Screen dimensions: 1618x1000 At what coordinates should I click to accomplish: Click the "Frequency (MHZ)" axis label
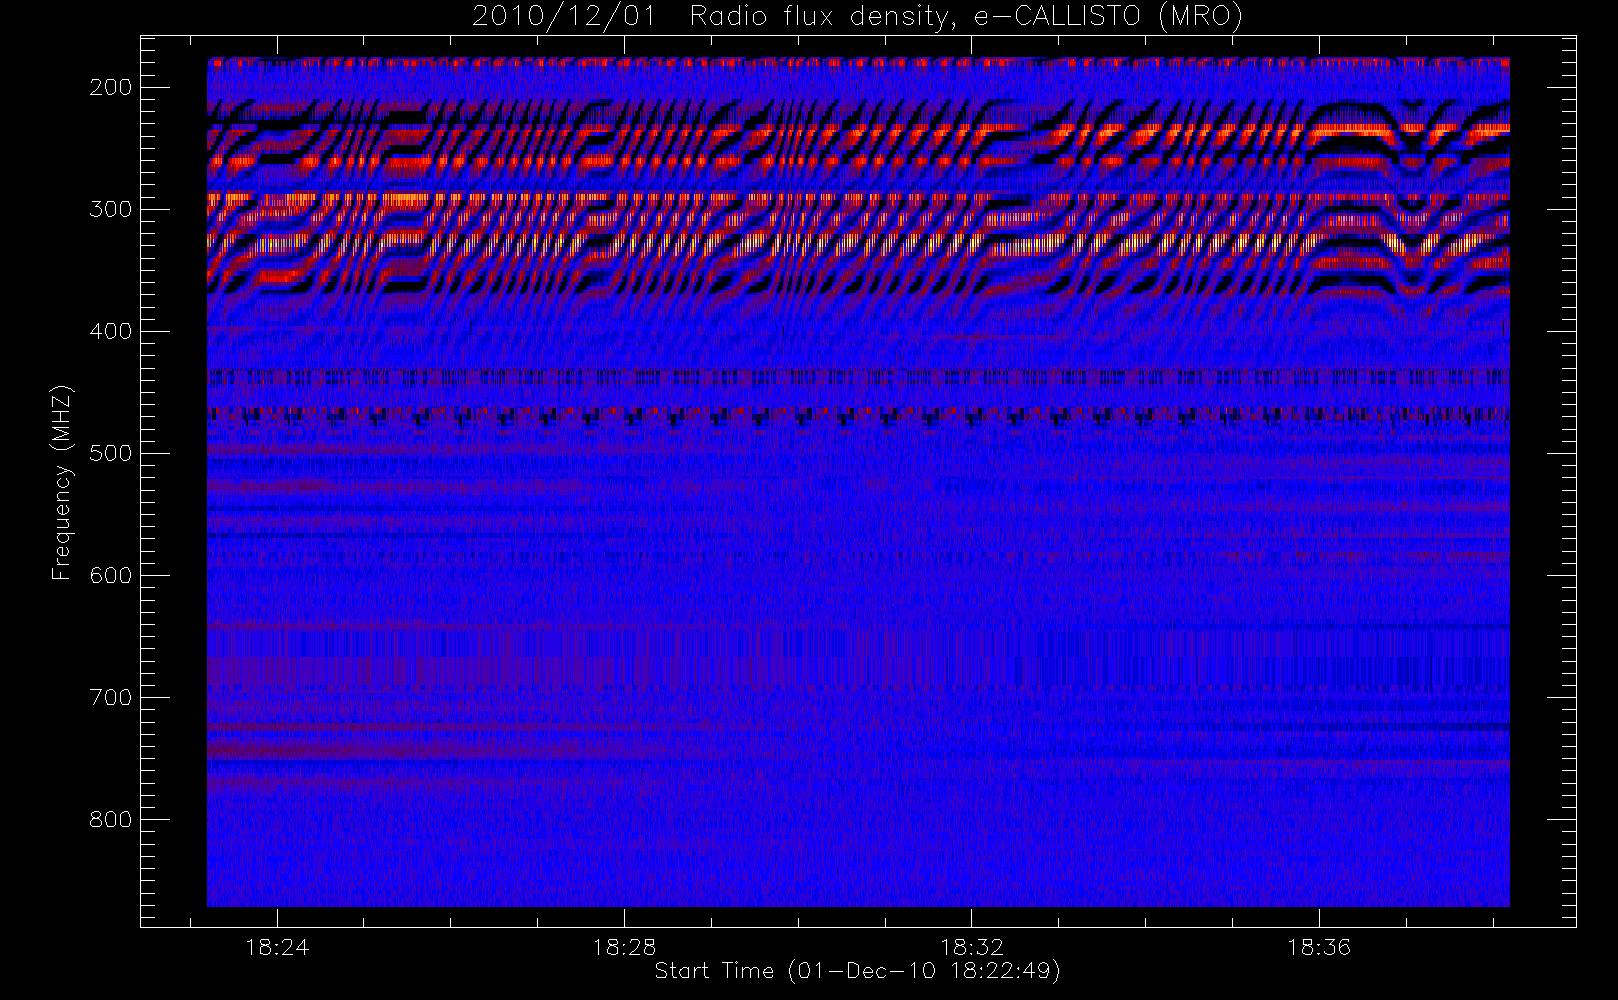[x=62, y=482]
